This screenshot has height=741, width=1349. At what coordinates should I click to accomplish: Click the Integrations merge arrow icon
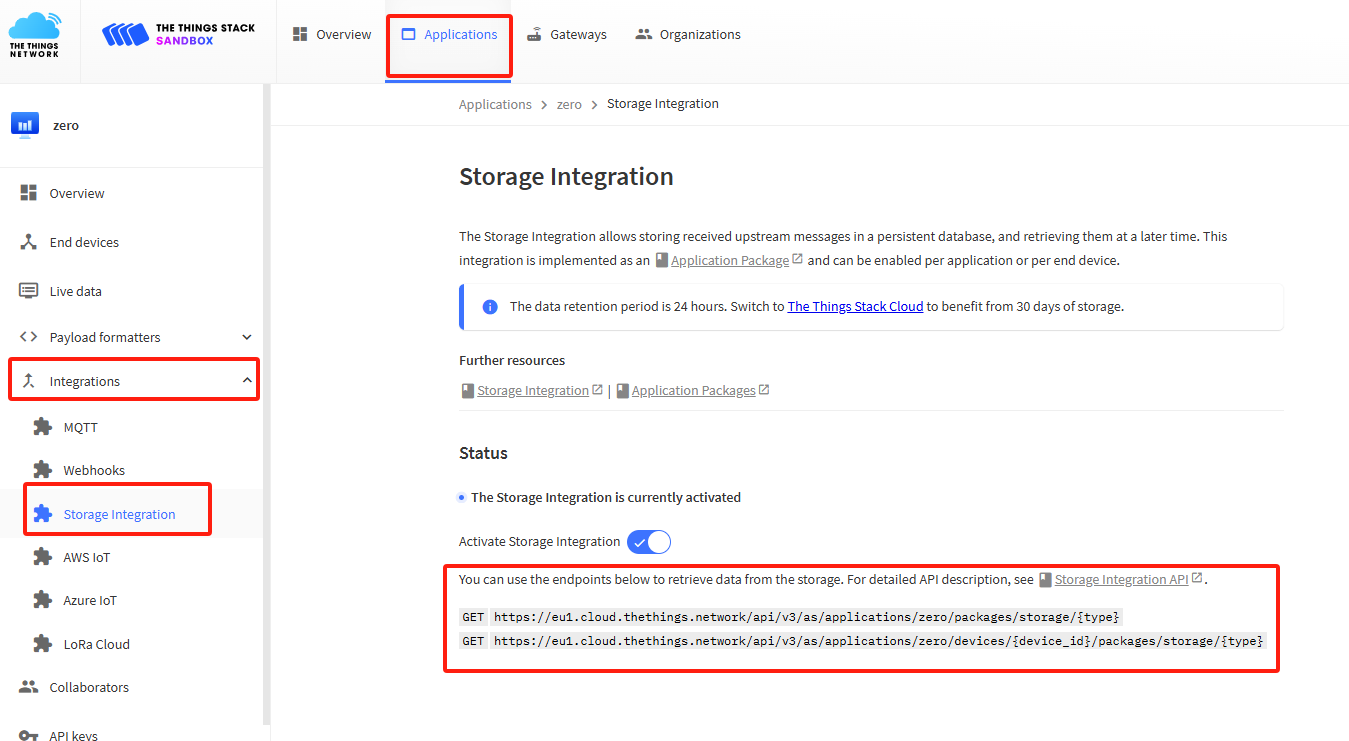pos(29,381)
